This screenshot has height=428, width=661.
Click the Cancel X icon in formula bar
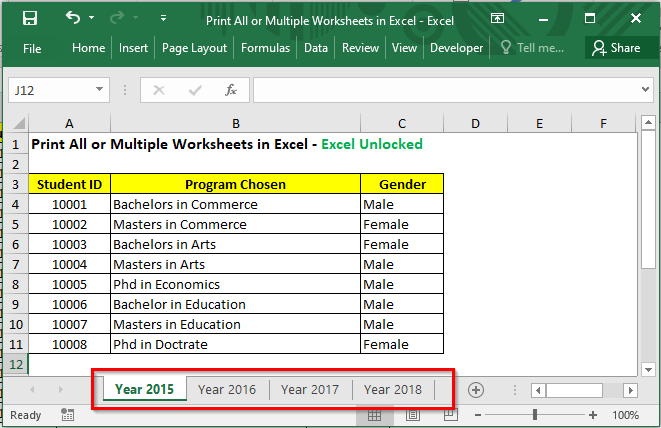coord(159,90)
